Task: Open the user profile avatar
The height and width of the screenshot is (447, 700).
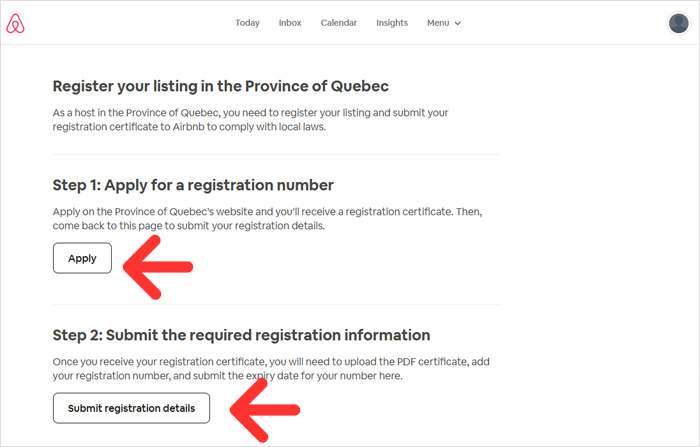Action: click(679, 23)
